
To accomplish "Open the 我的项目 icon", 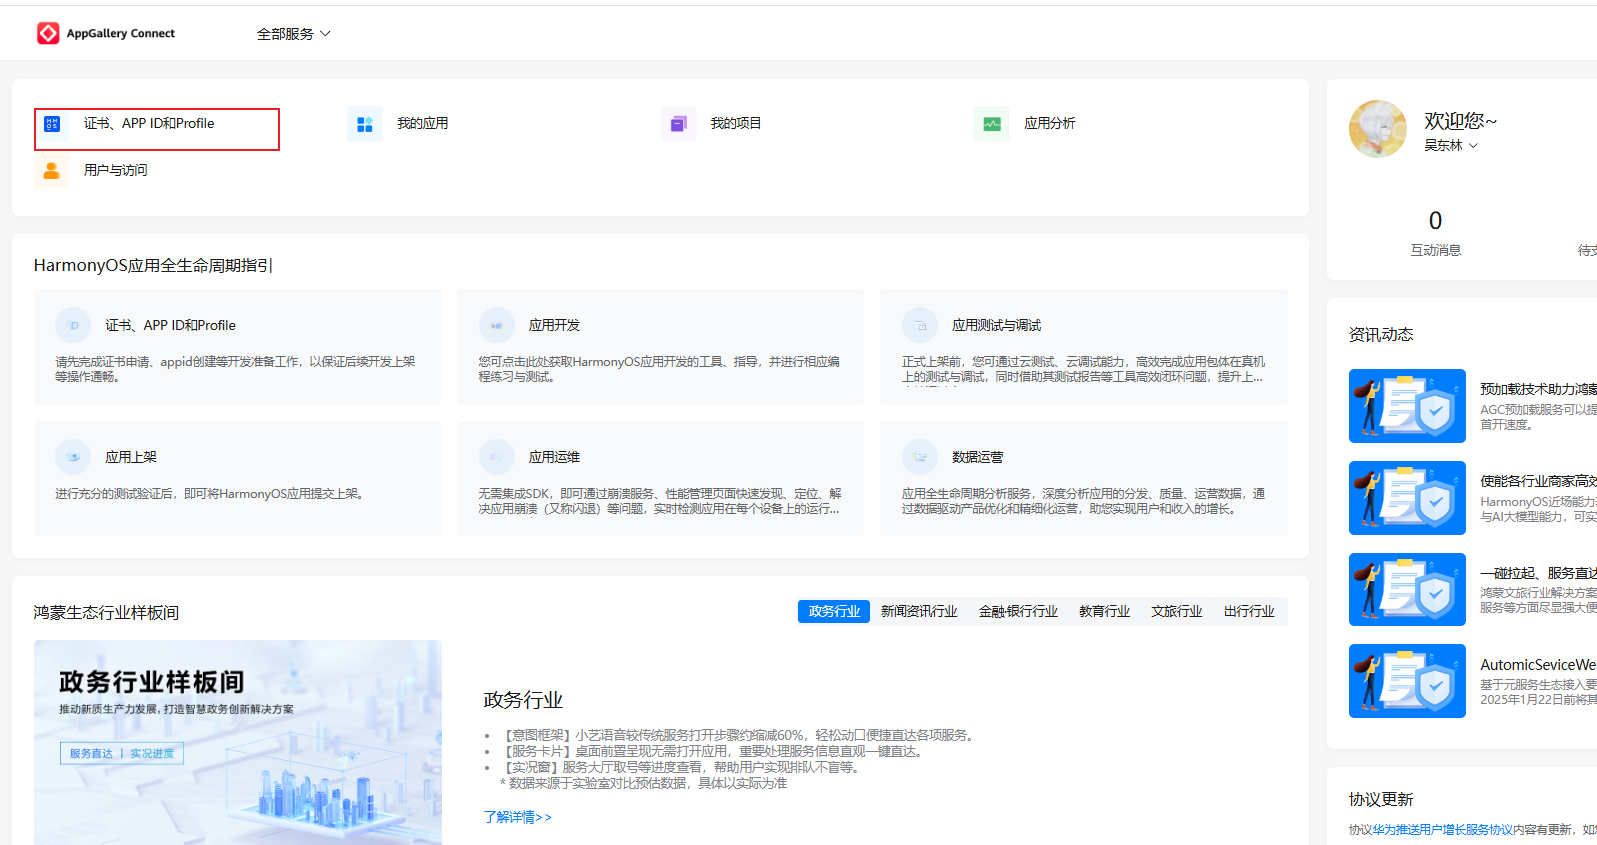I will (679, 124).
